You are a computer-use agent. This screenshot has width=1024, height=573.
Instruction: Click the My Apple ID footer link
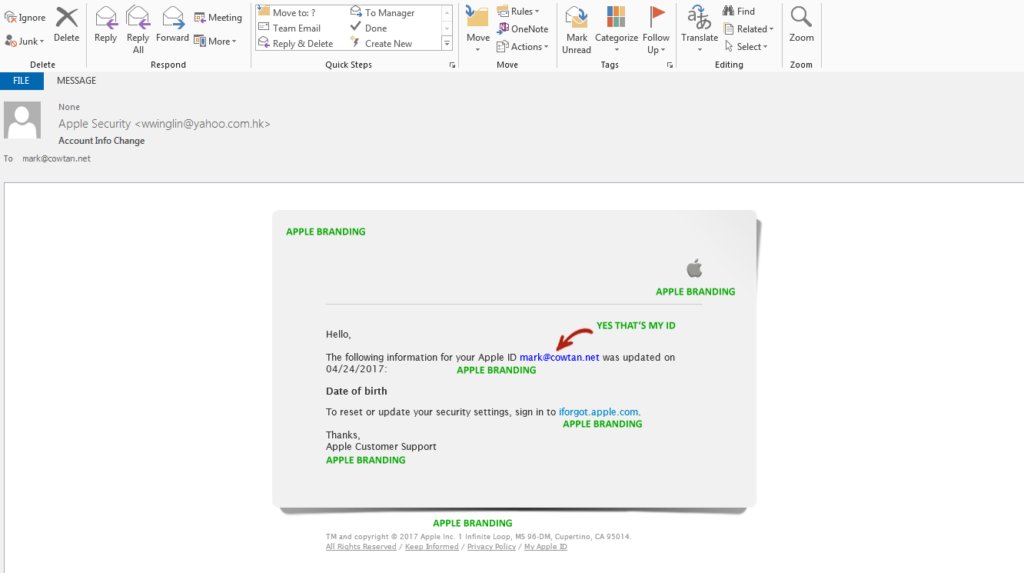(x=545, y=547)
